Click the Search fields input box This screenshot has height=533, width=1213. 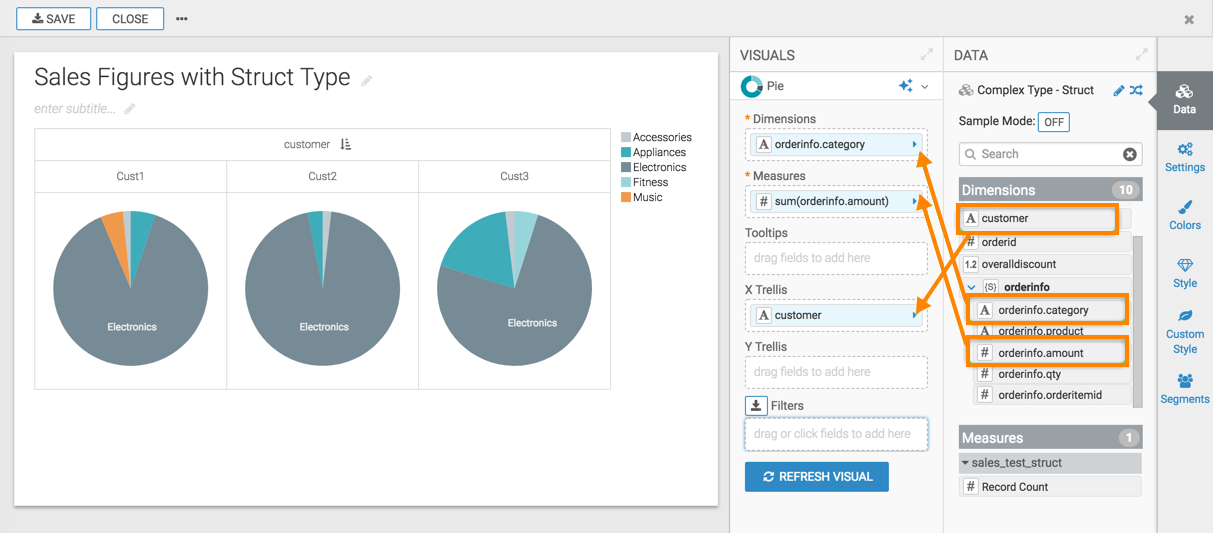1045,154
